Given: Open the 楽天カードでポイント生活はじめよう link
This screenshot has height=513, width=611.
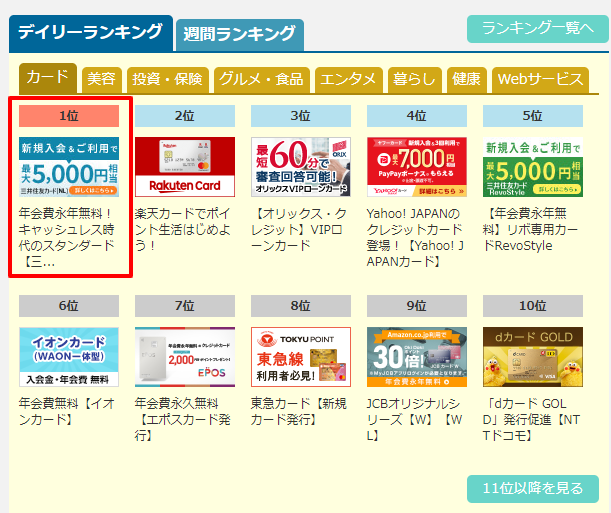Looking at the screenshot, I should [x=183, y=229].
